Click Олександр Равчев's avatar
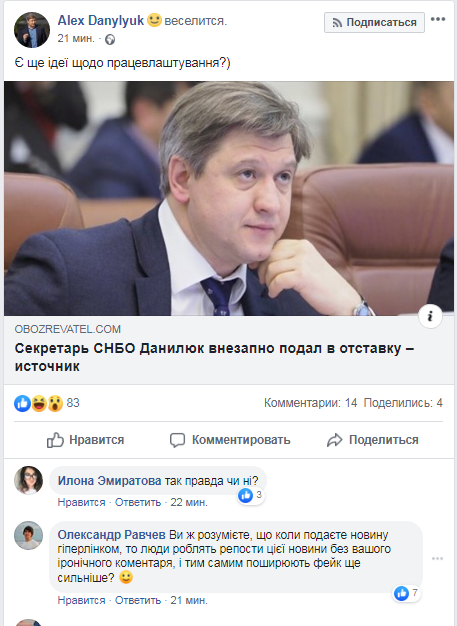Image resolution: width=457 pixels, height=626 pixels. coord(28,535)
